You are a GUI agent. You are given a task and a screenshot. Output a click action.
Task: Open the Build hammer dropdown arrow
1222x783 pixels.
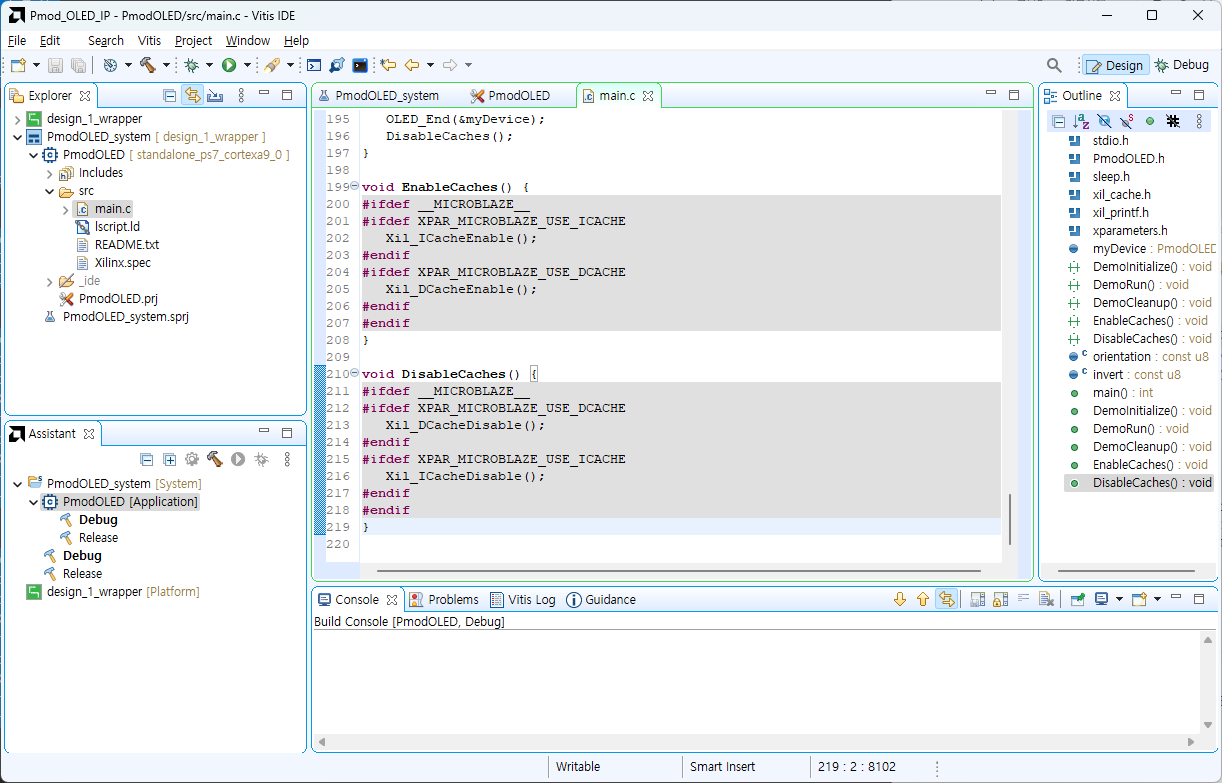point(166,65)
